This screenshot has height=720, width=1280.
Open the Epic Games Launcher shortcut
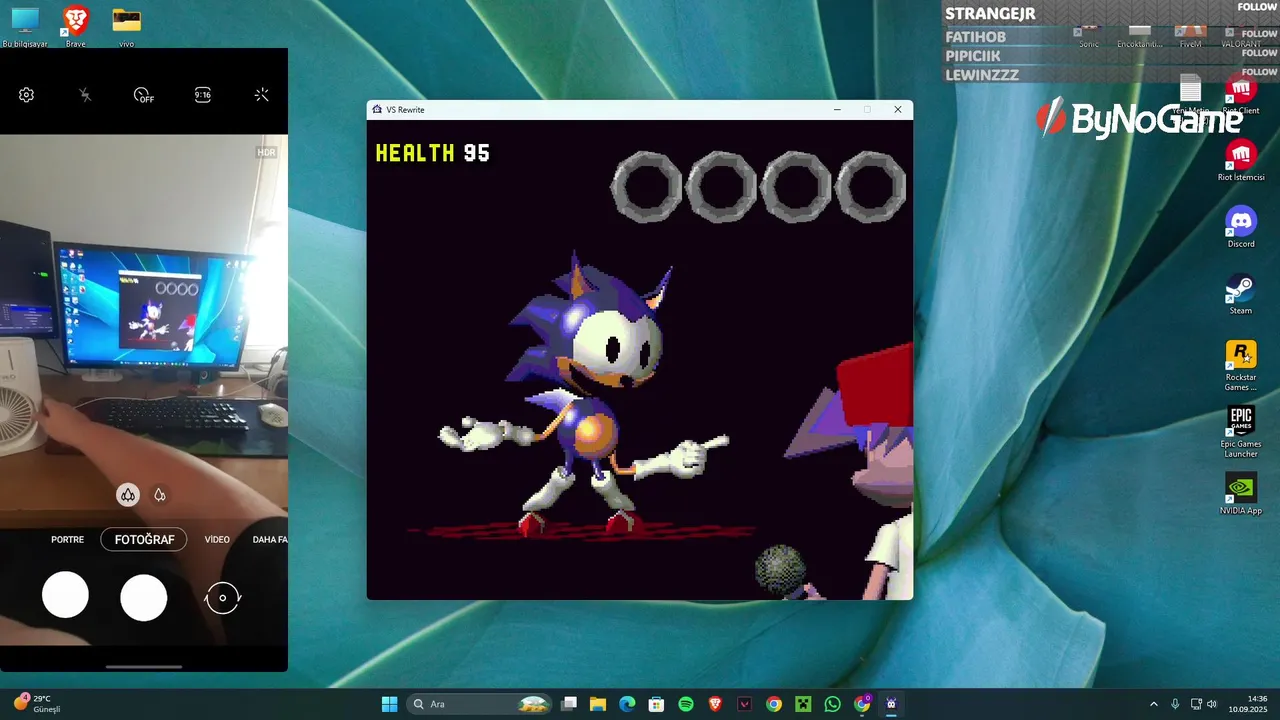[1241, 432]
